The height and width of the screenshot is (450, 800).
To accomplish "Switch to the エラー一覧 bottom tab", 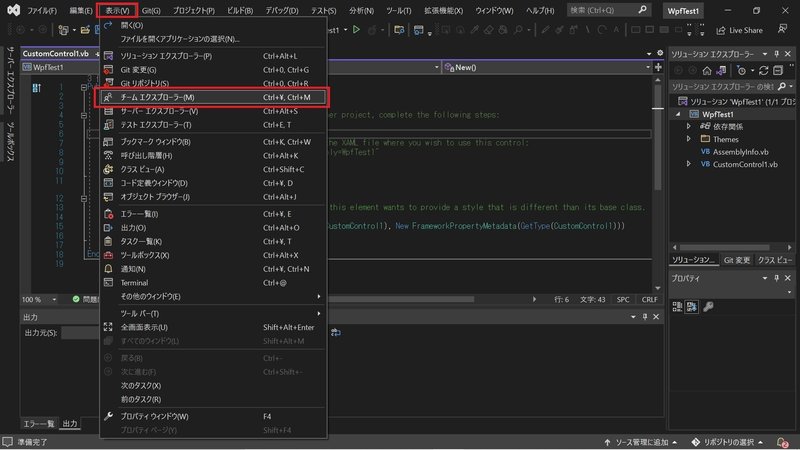I will pos(39,423).
